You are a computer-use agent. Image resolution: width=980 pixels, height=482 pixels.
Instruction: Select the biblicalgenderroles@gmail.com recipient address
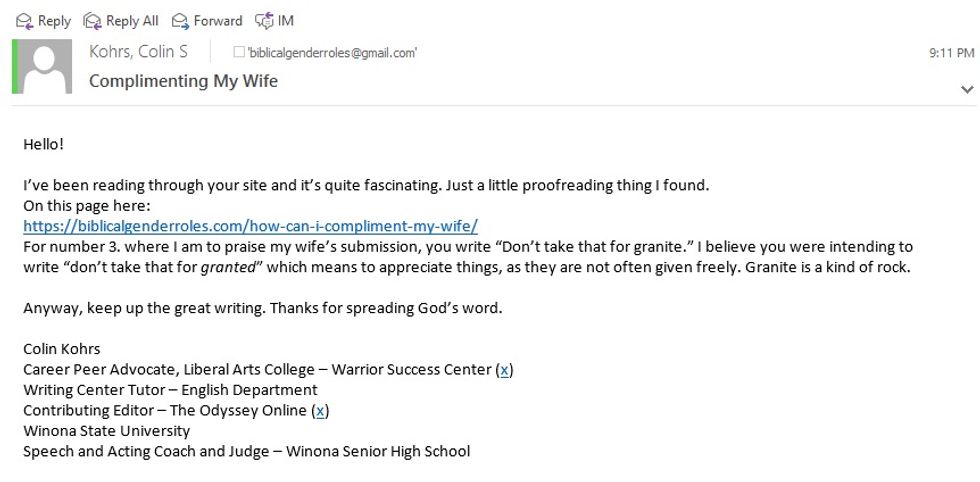coord(330,53)
